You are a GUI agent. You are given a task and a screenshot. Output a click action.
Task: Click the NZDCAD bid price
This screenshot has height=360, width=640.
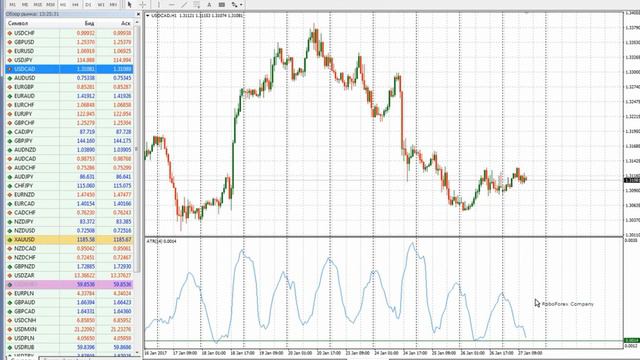pos(86,249)
